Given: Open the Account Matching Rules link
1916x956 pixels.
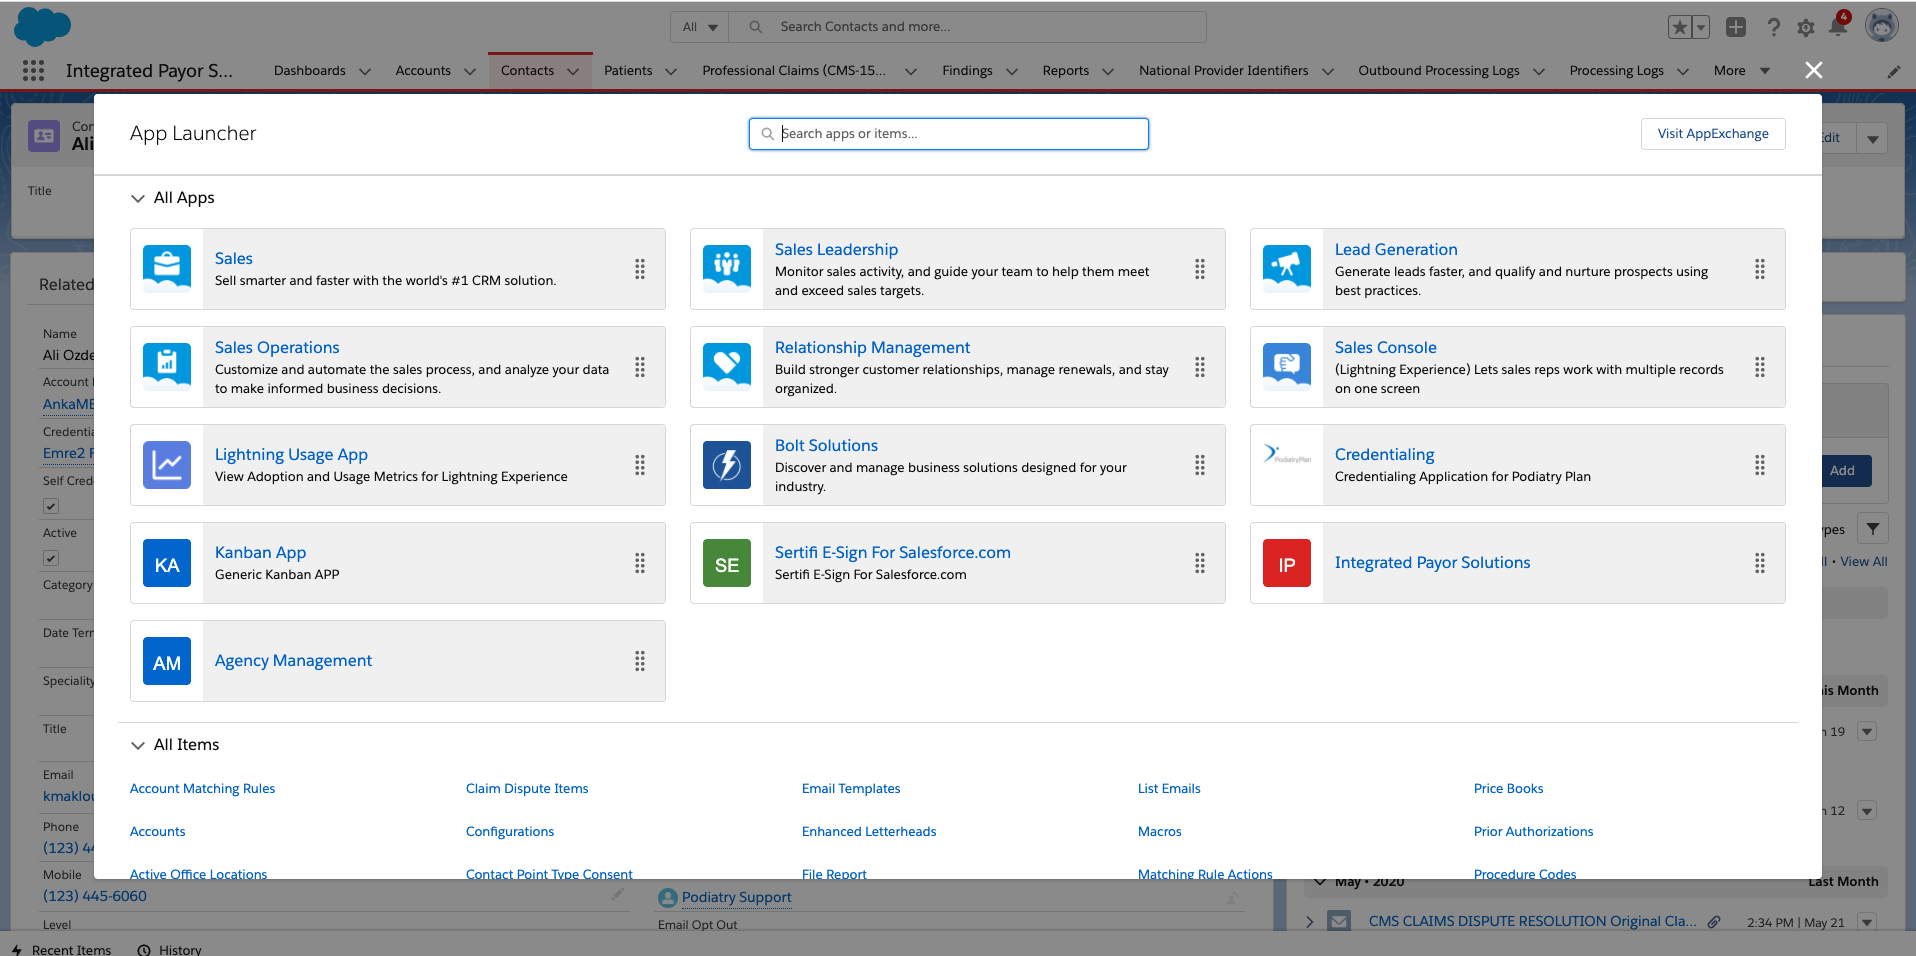Looking at the screenshot, I should pyautogui.click(x=202, y=788).
